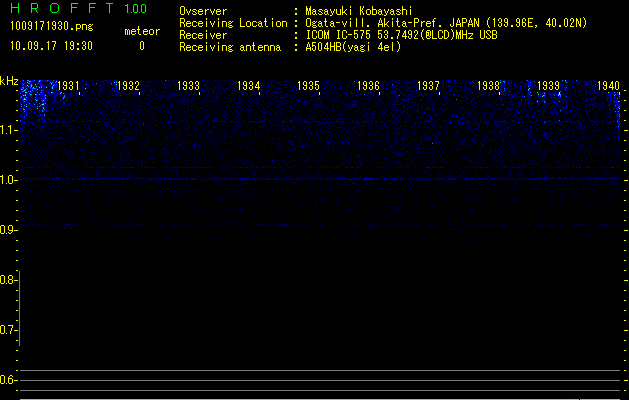The height and width of the screenshot is (400, 629).
Task: Click the meteor count value
Action: (142, 46)
